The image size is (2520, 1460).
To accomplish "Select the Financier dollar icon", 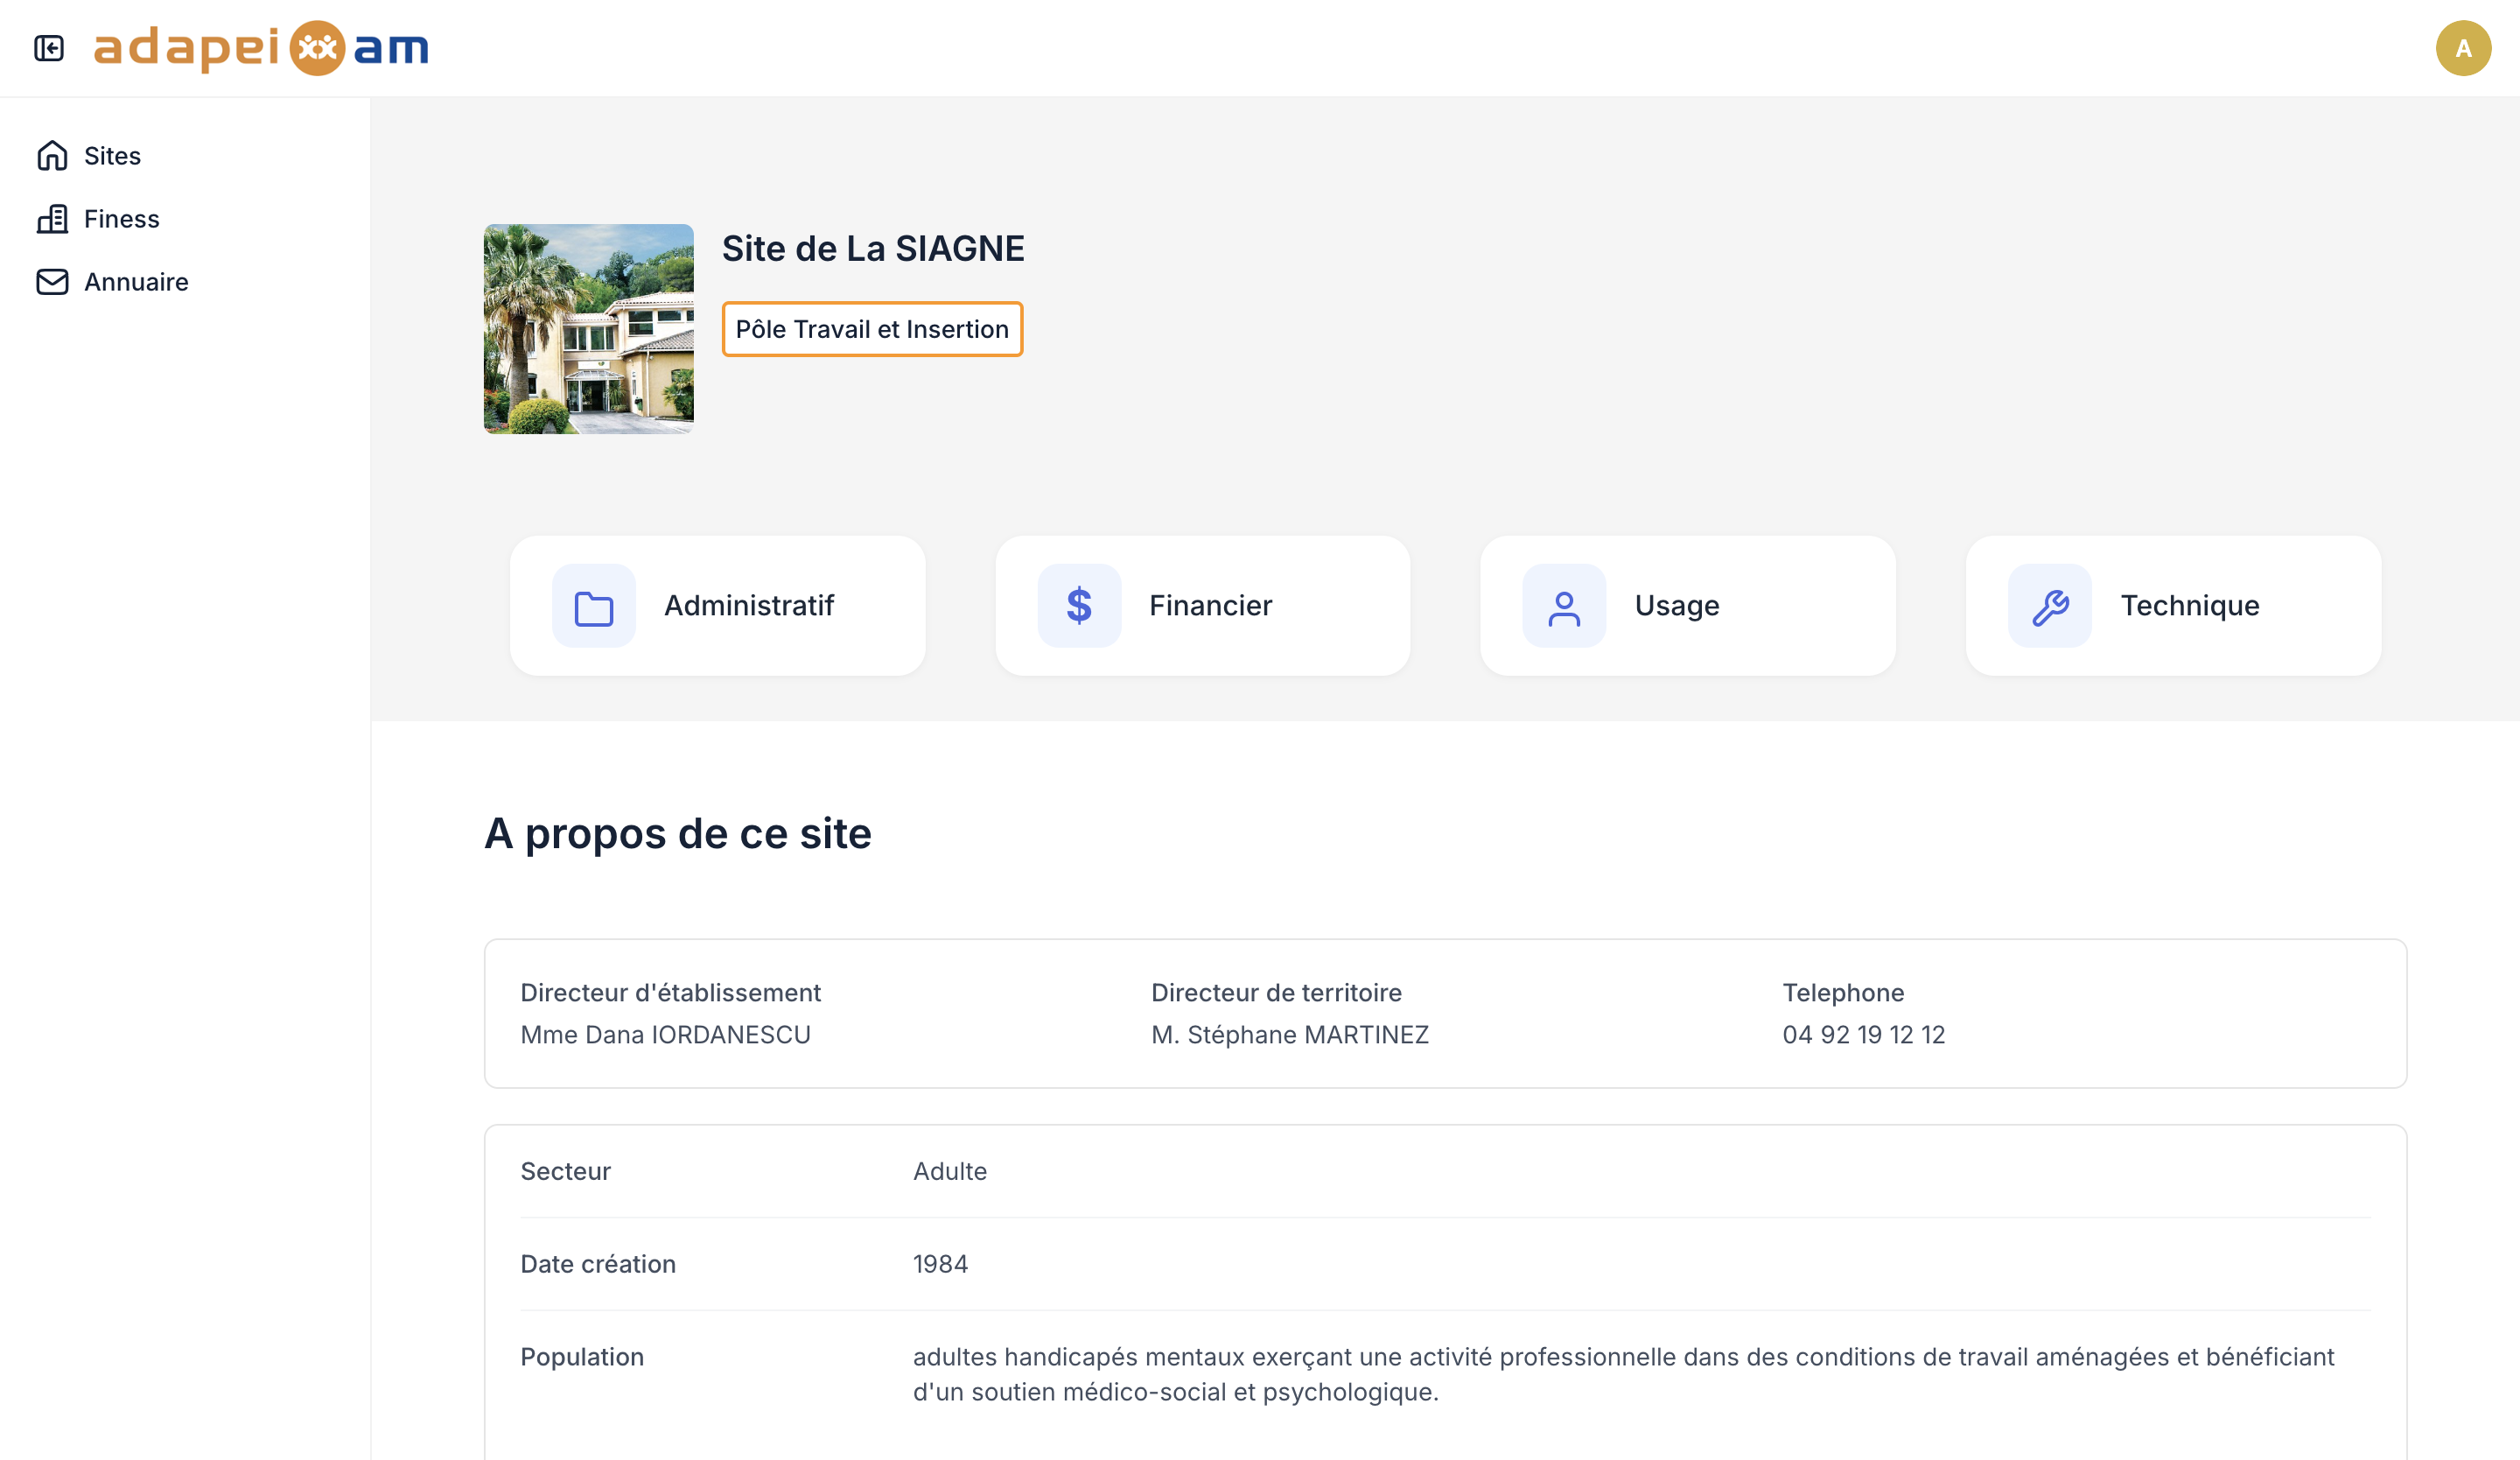I will point(1079,605).
